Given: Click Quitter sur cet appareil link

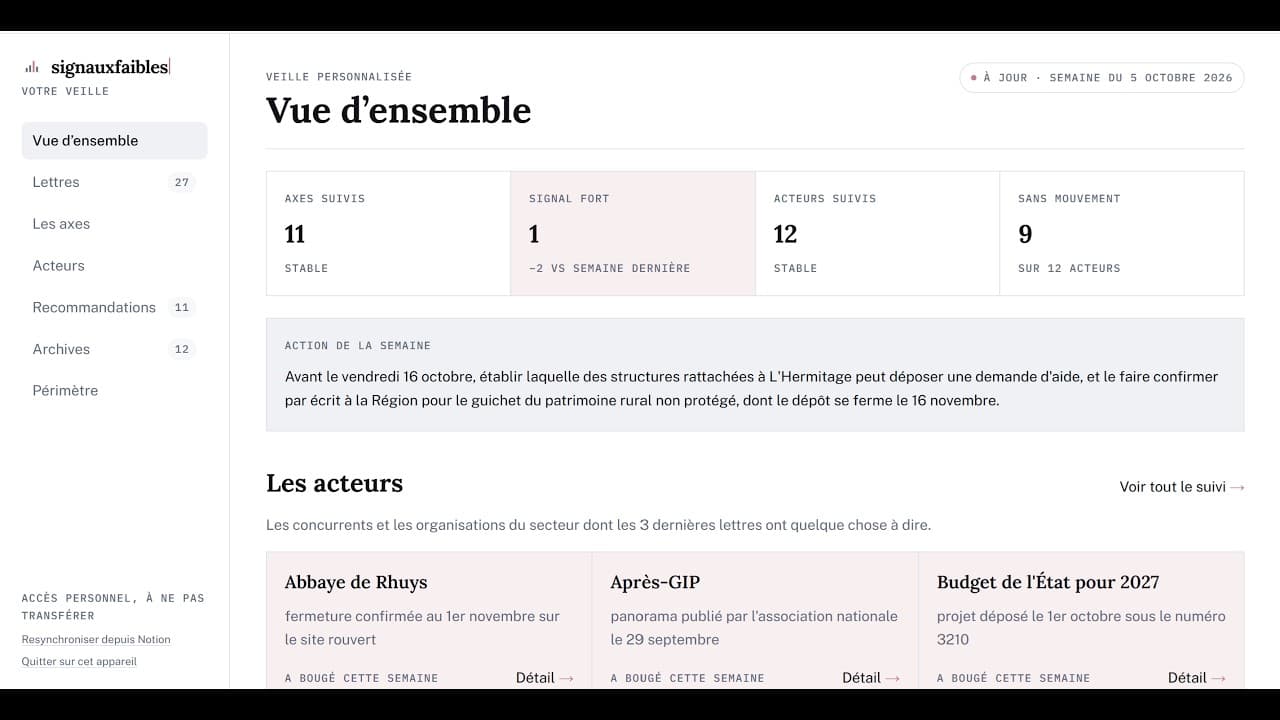Looking at the screenshot, I should click(79, 661).
